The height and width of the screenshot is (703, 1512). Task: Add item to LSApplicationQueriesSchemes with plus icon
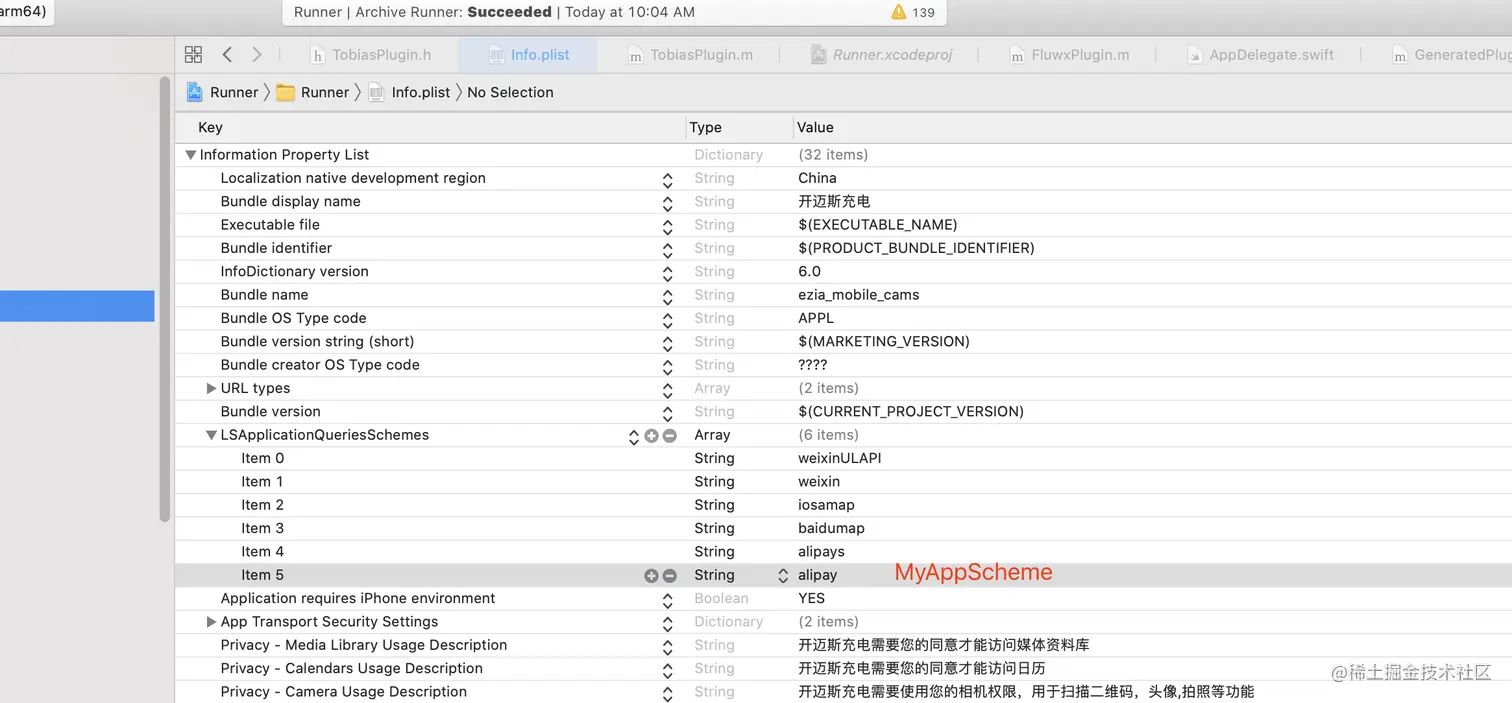click(x=651, y=436)
